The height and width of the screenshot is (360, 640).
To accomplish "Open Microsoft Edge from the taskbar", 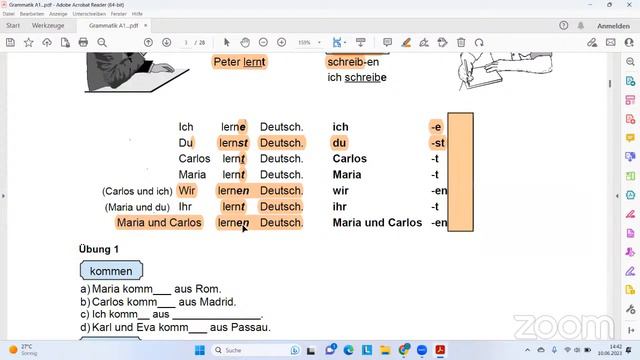I will click(x=349, y=350).
